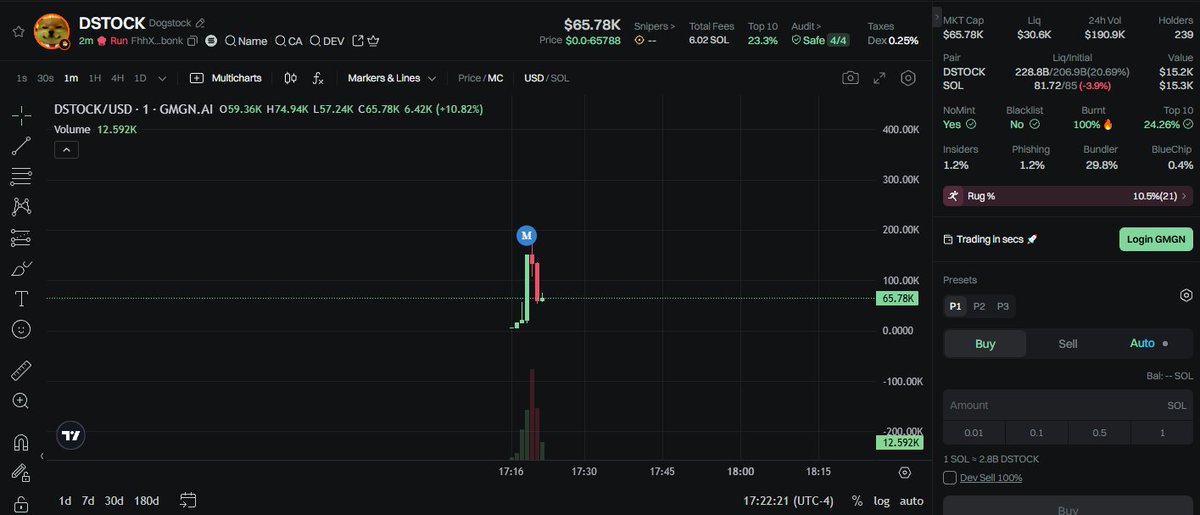1200x515 pixels.
Task: Click the TradingView logo
Action: click(x=70, y=435)
